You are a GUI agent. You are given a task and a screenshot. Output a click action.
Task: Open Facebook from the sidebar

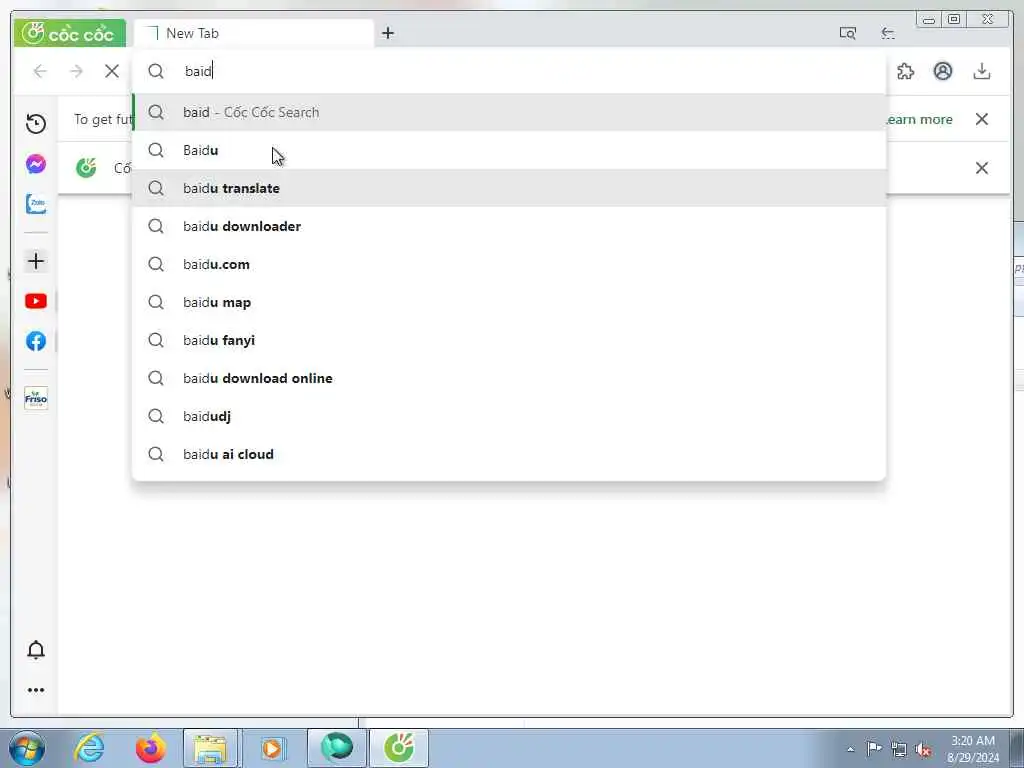point(36,341)
